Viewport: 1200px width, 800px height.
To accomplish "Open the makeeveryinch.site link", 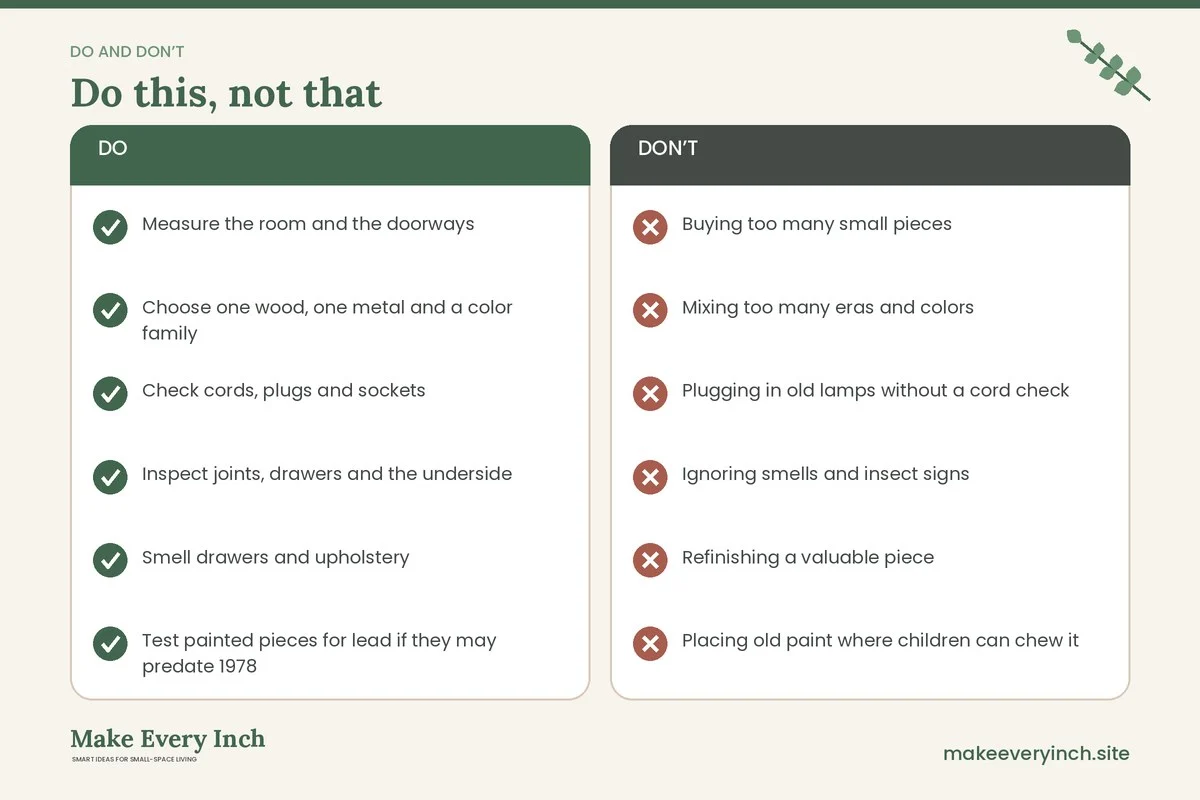I will click(x=1036, y=753).
